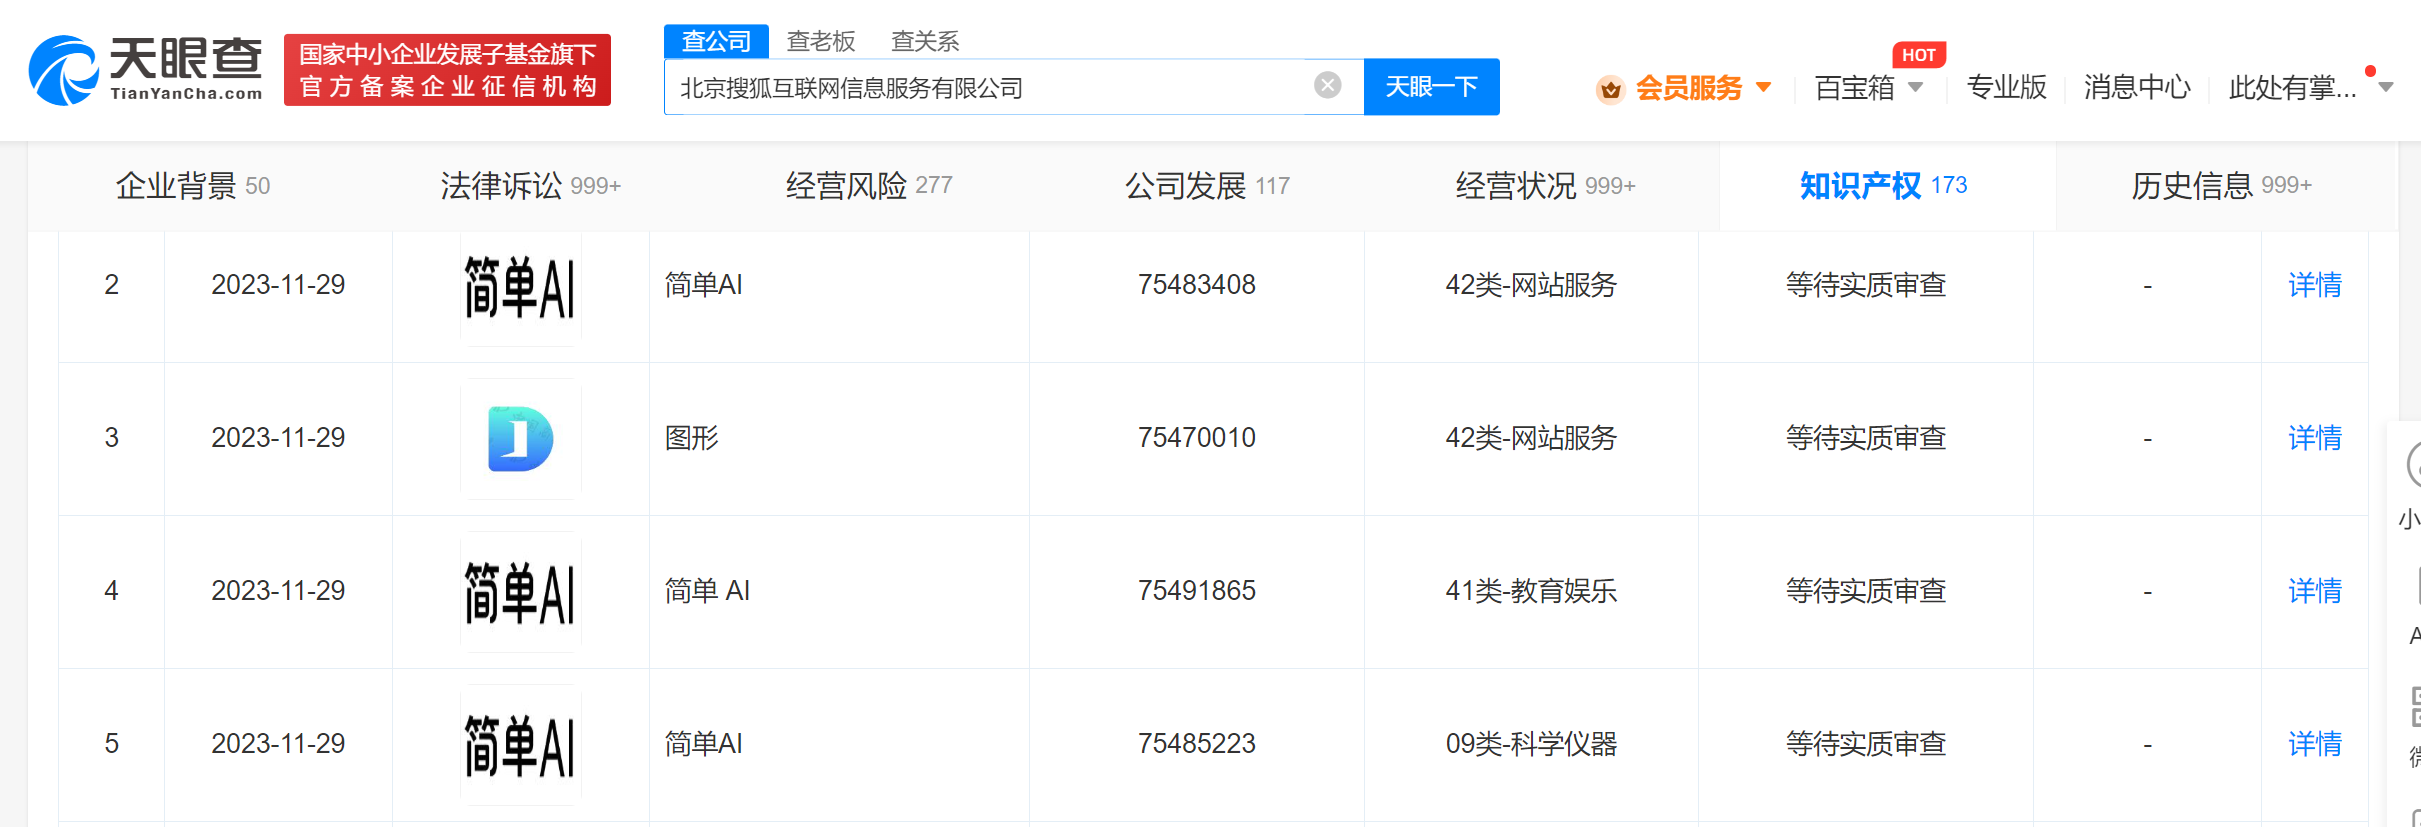2421x827 pixels.
Task: Open the 历史信息 tab
Action: 2221,186
